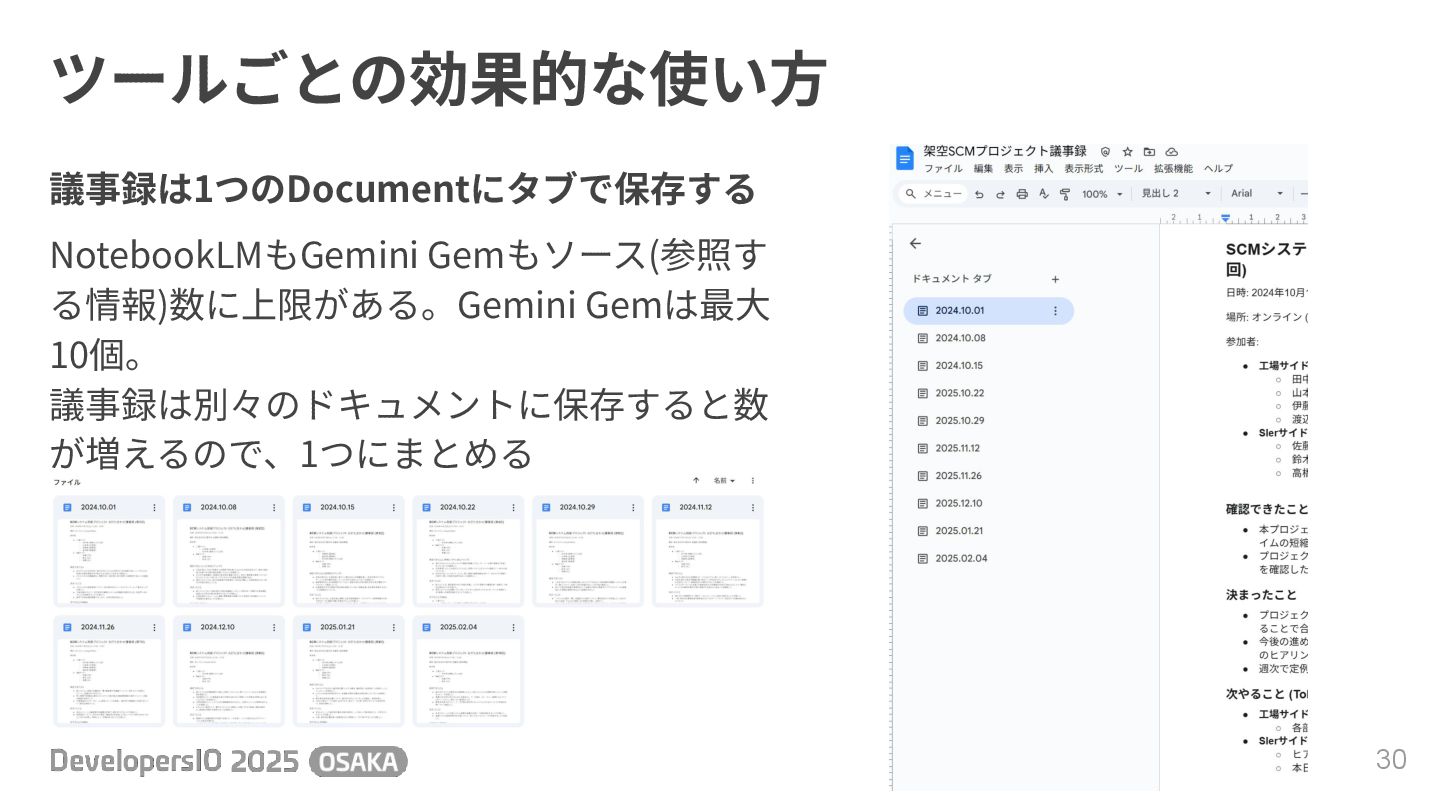Open the 見出し 2 paragraph style dropdown
Screen dimensions: 1440x810
point(1176,194)
